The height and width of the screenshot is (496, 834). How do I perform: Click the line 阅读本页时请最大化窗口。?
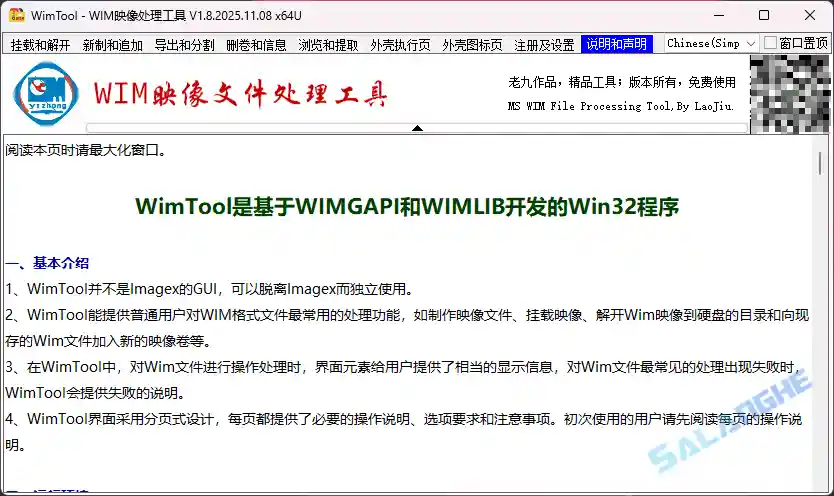pos(86,150)
